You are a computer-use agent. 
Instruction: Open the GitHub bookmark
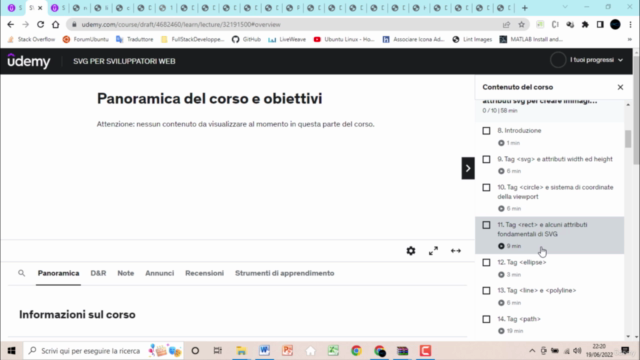click(x=246, y=39)
